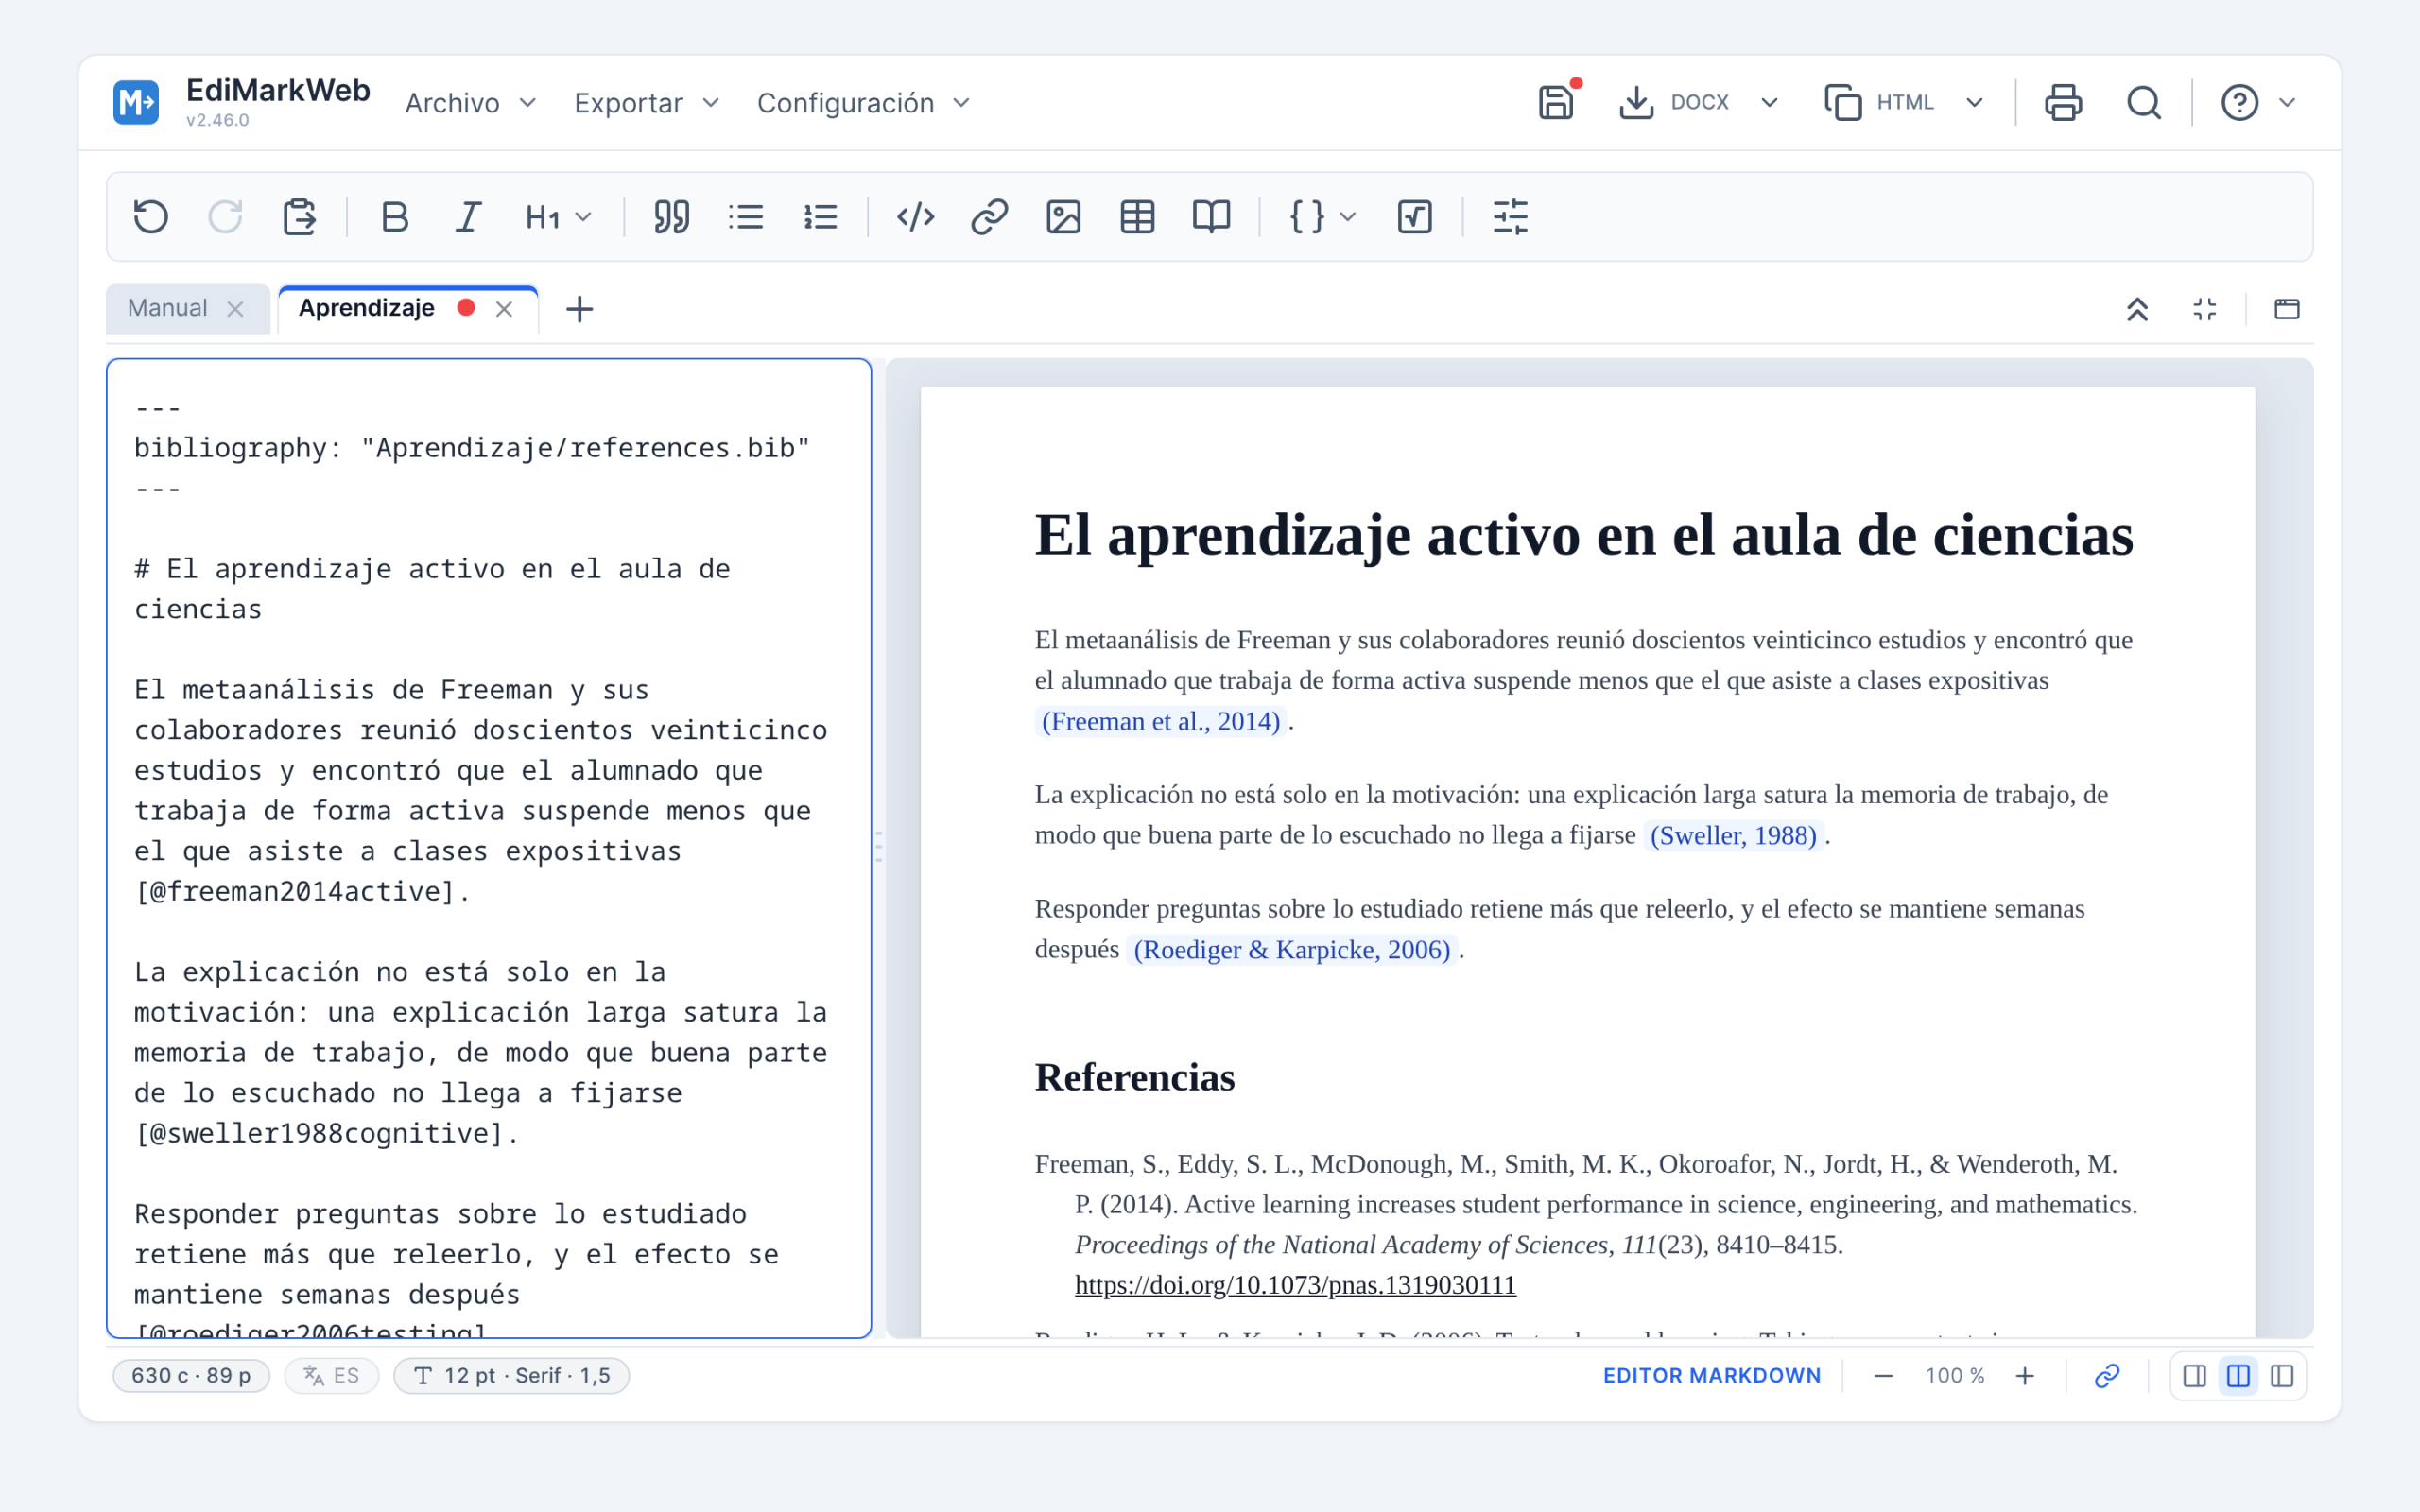Open search with the magnifier icon
The width and height of the screenshot is (2420, 1512).
pos(2144,102)
